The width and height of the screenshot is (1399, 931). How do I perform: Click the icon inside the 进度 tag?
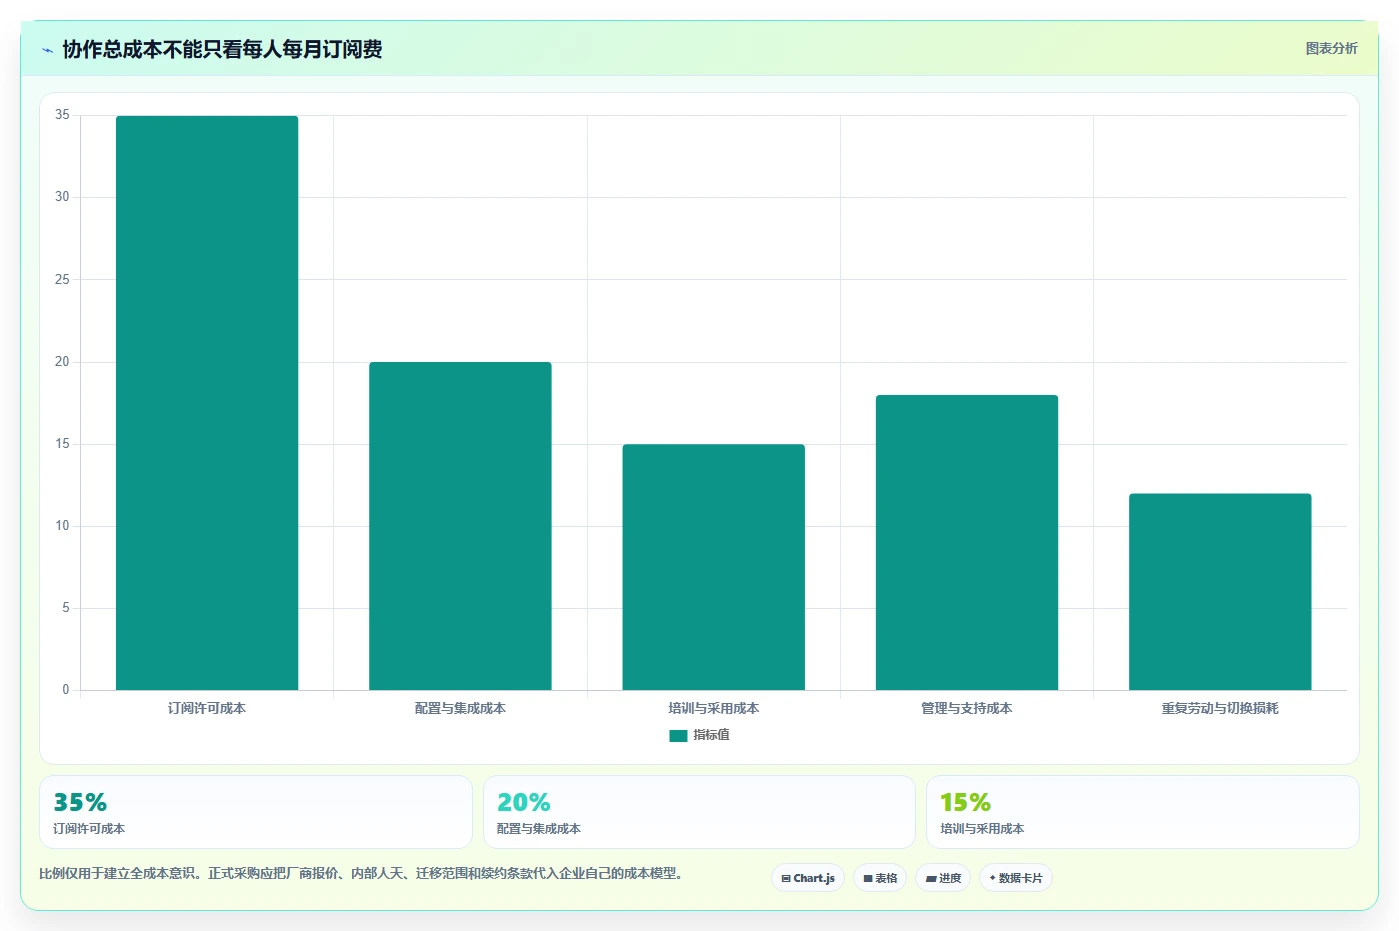(931, 879)
